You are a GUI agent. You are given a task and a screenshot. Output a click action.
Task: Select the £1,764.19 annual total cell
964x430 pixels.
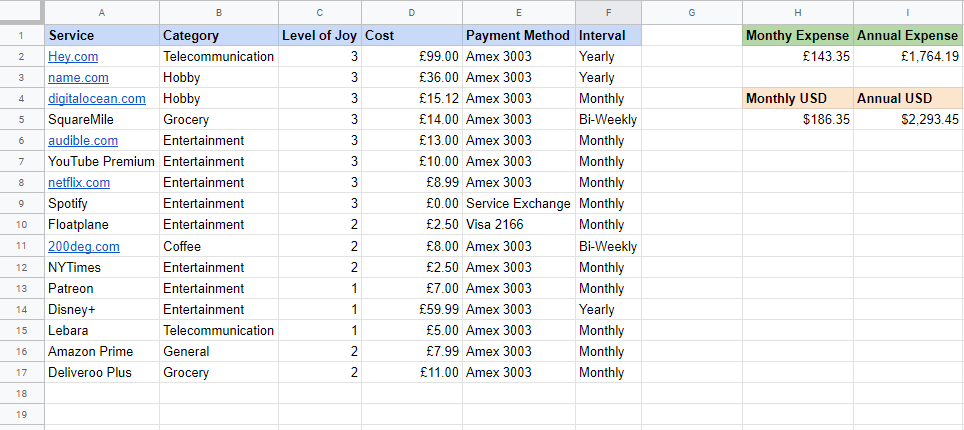[x=909, y=57]
